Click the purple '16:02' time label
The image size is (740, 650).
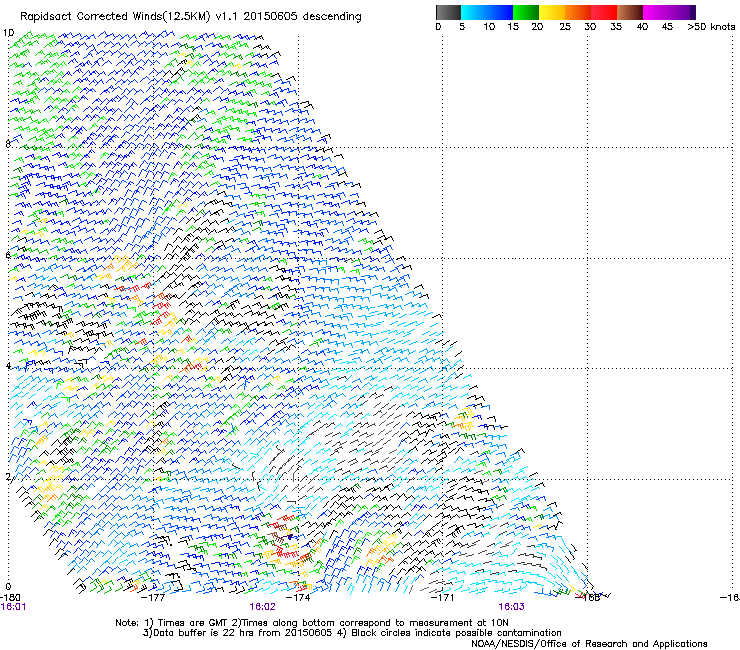click(262, 607)
